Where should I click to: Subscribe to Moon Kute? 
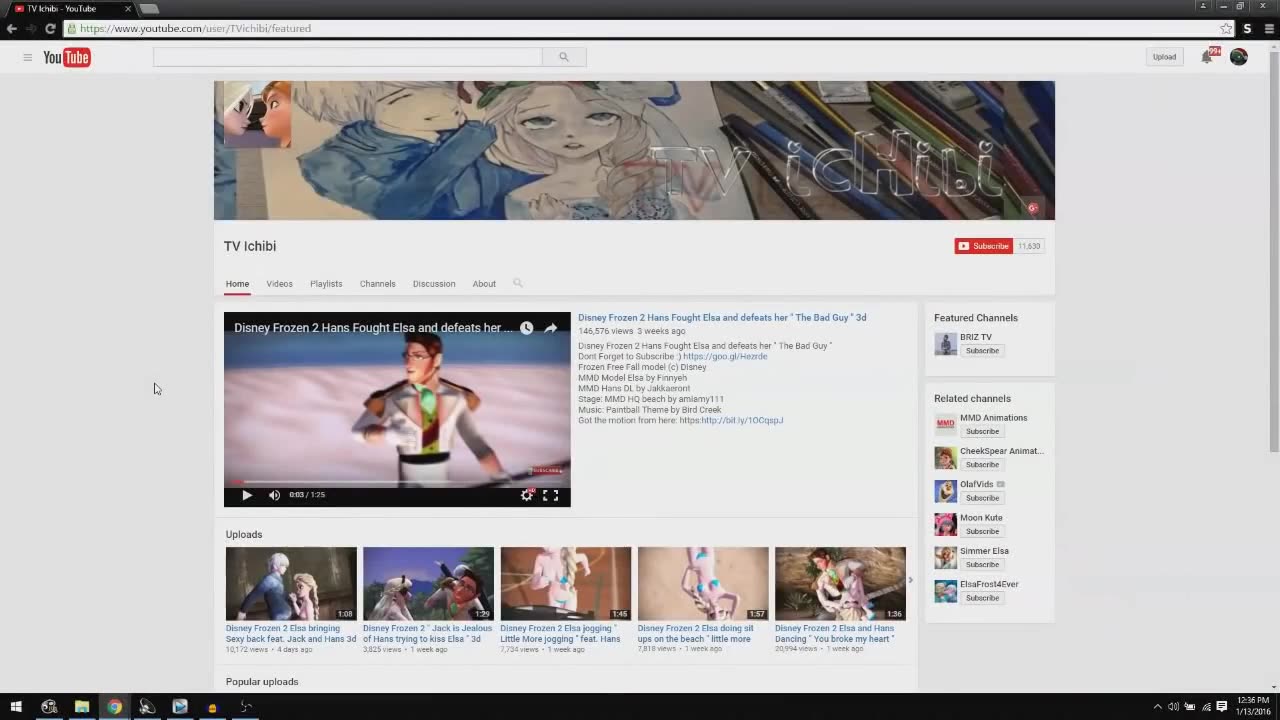[x=982, y=531]
